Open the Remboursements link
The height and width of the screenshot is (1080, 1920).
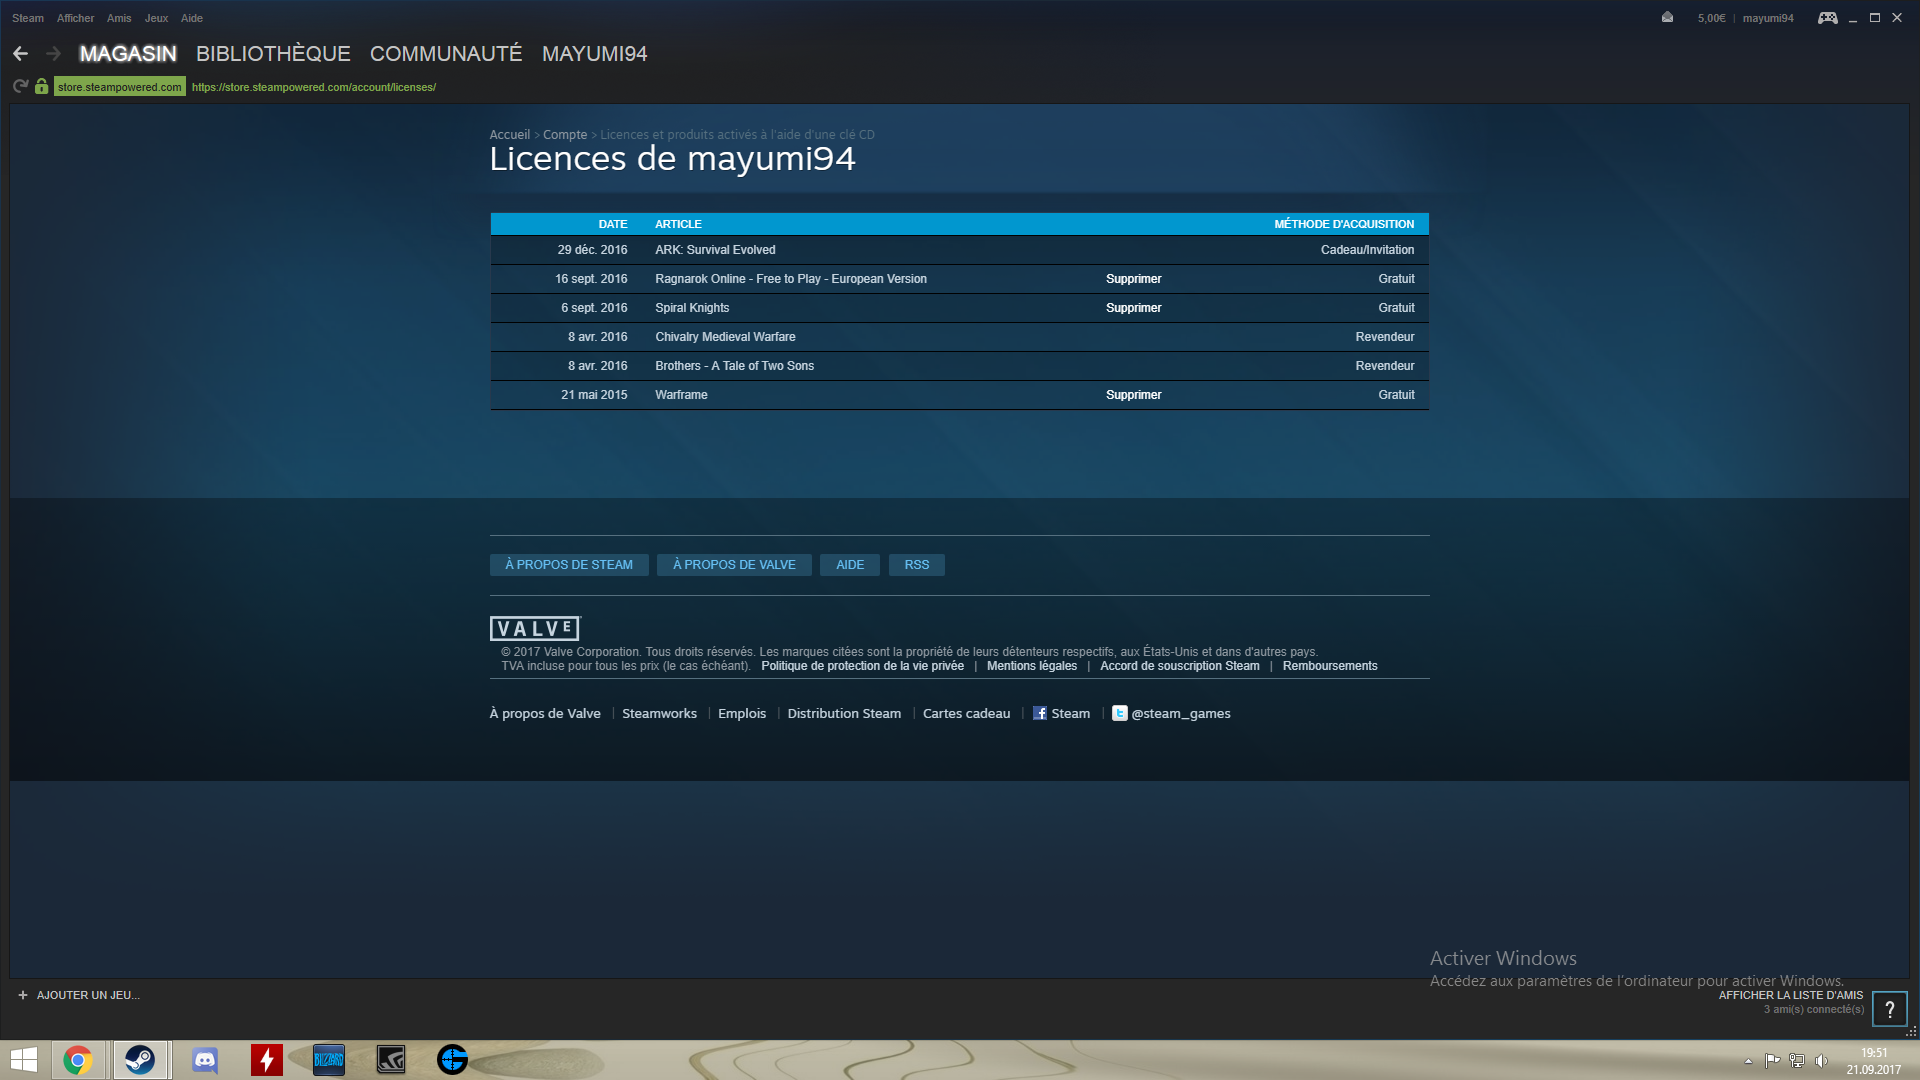click(x=1330, y=666)
